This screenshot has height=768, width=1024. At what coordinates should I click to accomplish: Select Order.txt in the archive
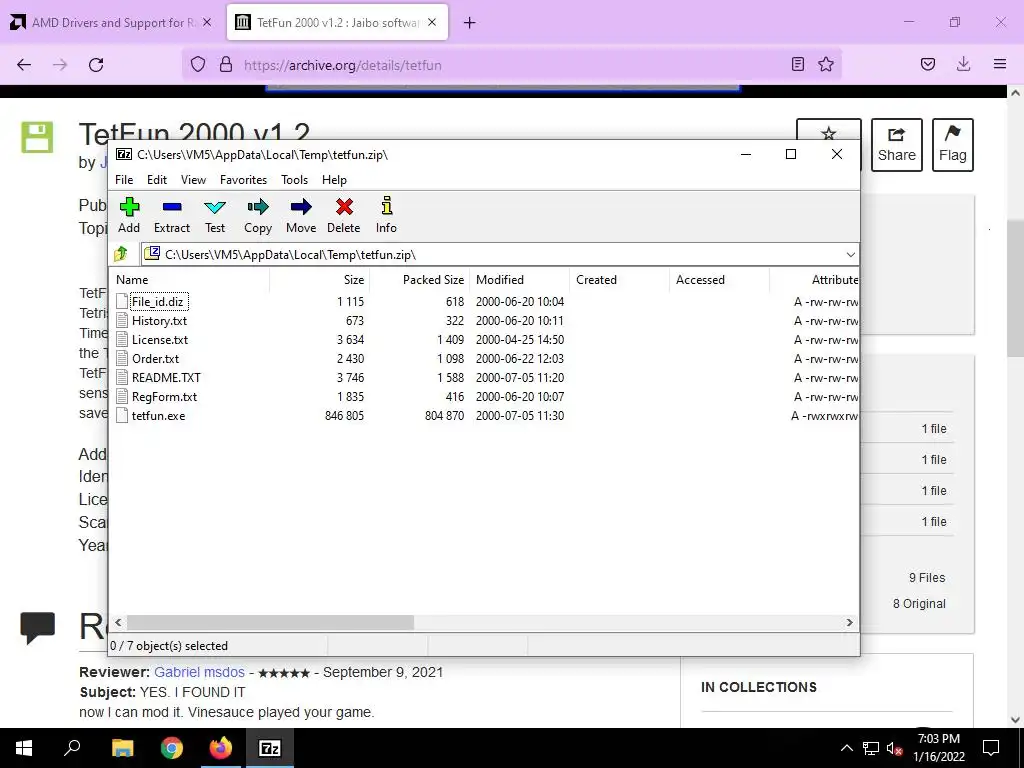[155, 359]
